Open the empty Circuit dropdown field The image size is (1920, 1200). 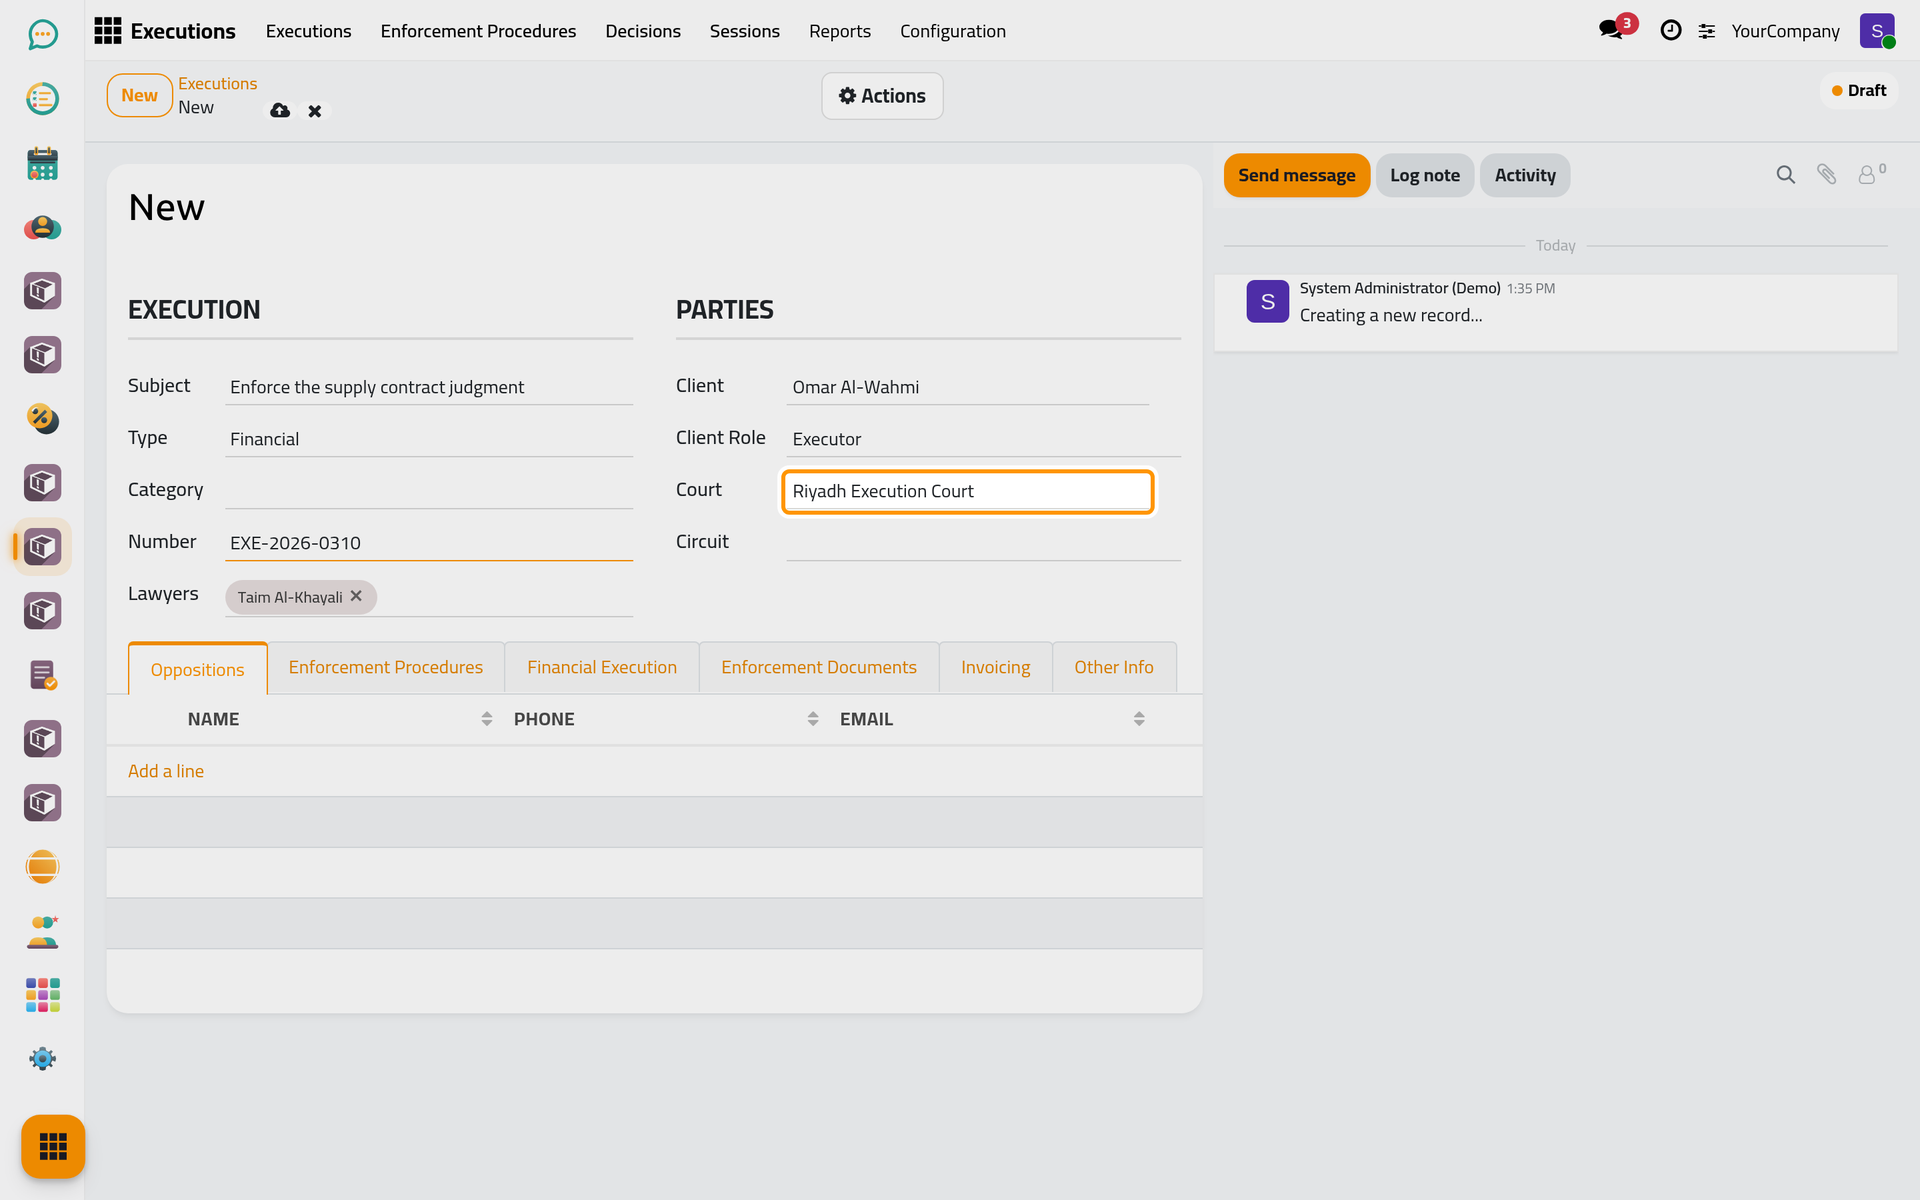pyautogui.click(x=983, y=543)
